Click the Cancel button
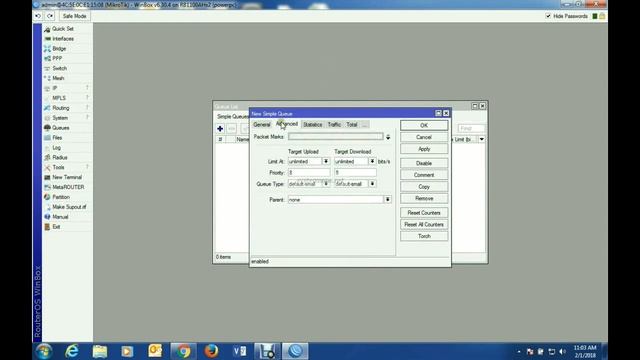640x360 pixels. [x=424, y=137]
